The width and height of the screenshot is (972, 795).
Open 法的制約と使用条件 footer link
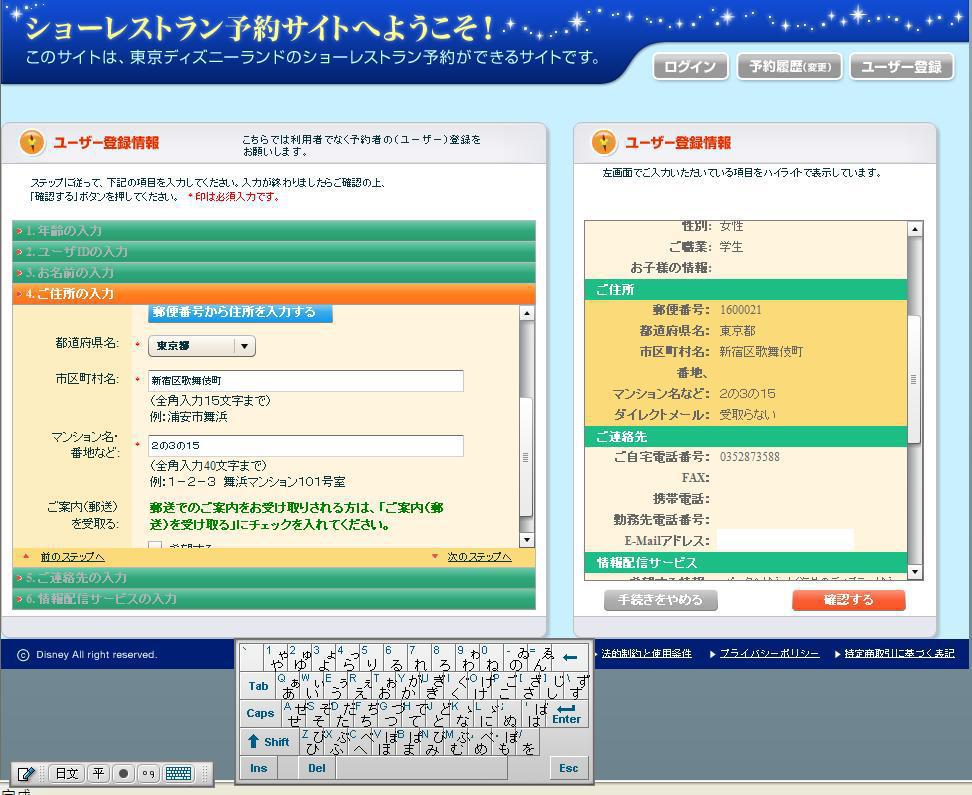coord(647,654)
